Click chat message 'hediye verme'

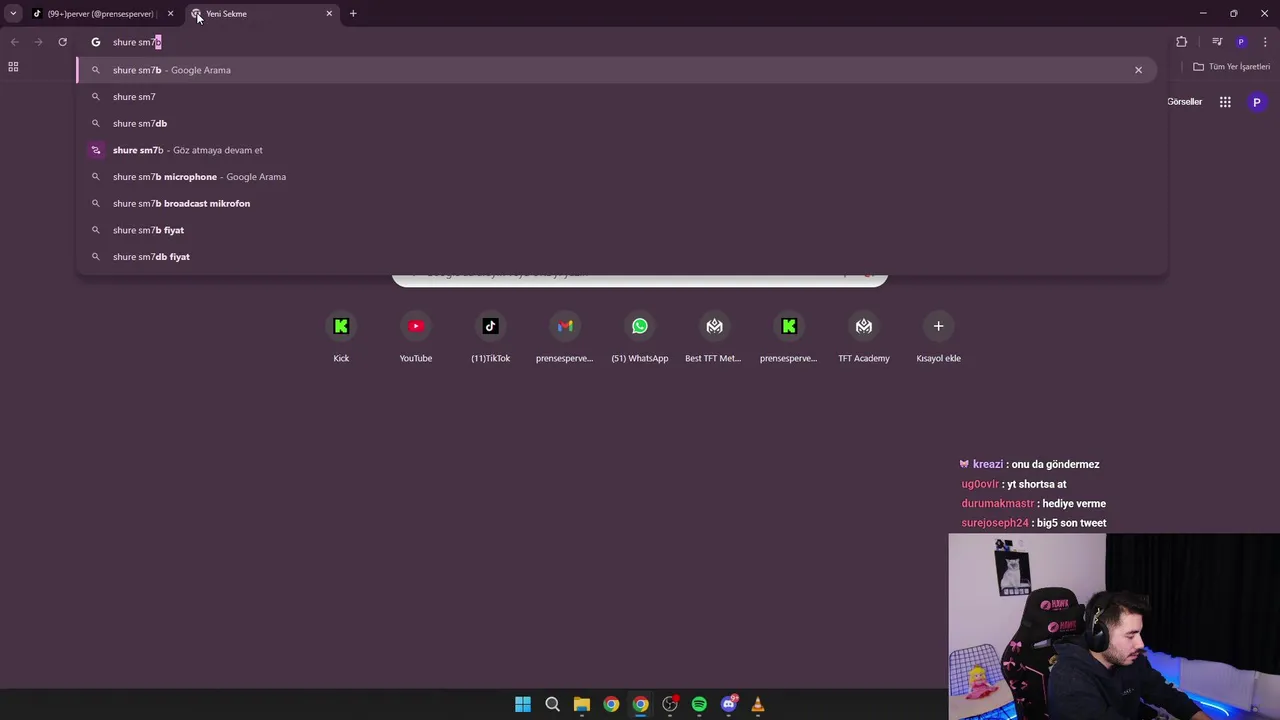[x=1034, y=503]
